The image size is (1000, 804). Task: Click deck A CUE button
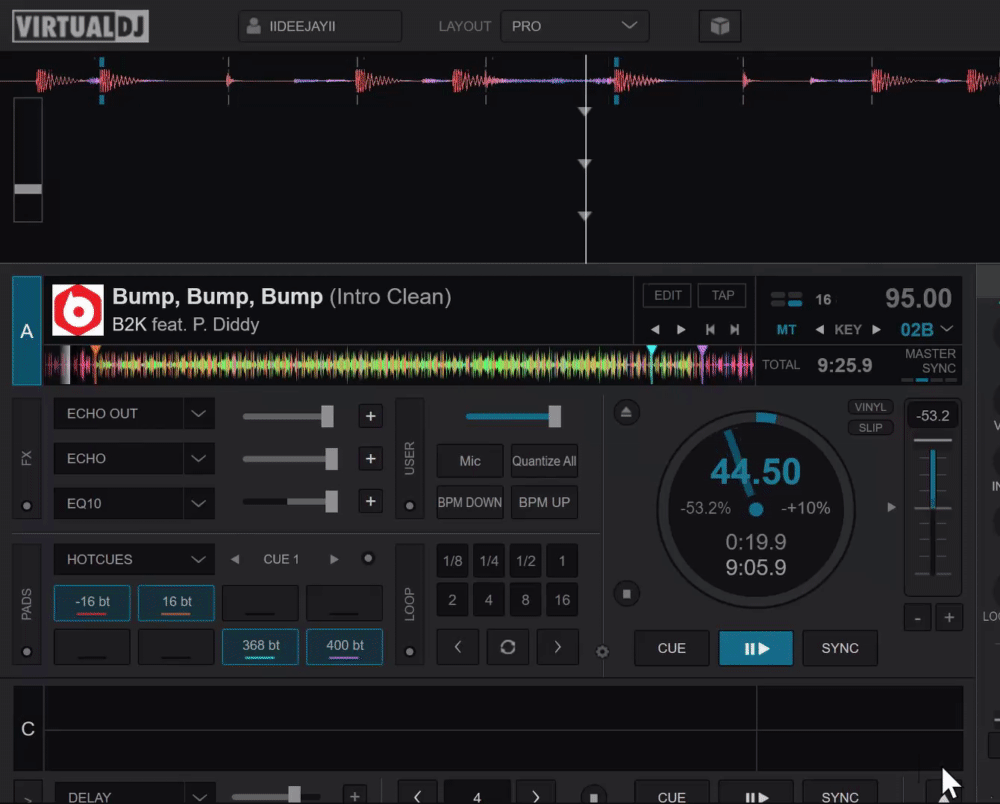coord(672,648)
